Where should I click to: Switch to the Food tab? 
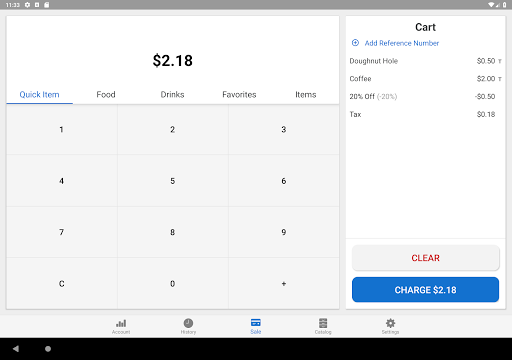(106, 95)
